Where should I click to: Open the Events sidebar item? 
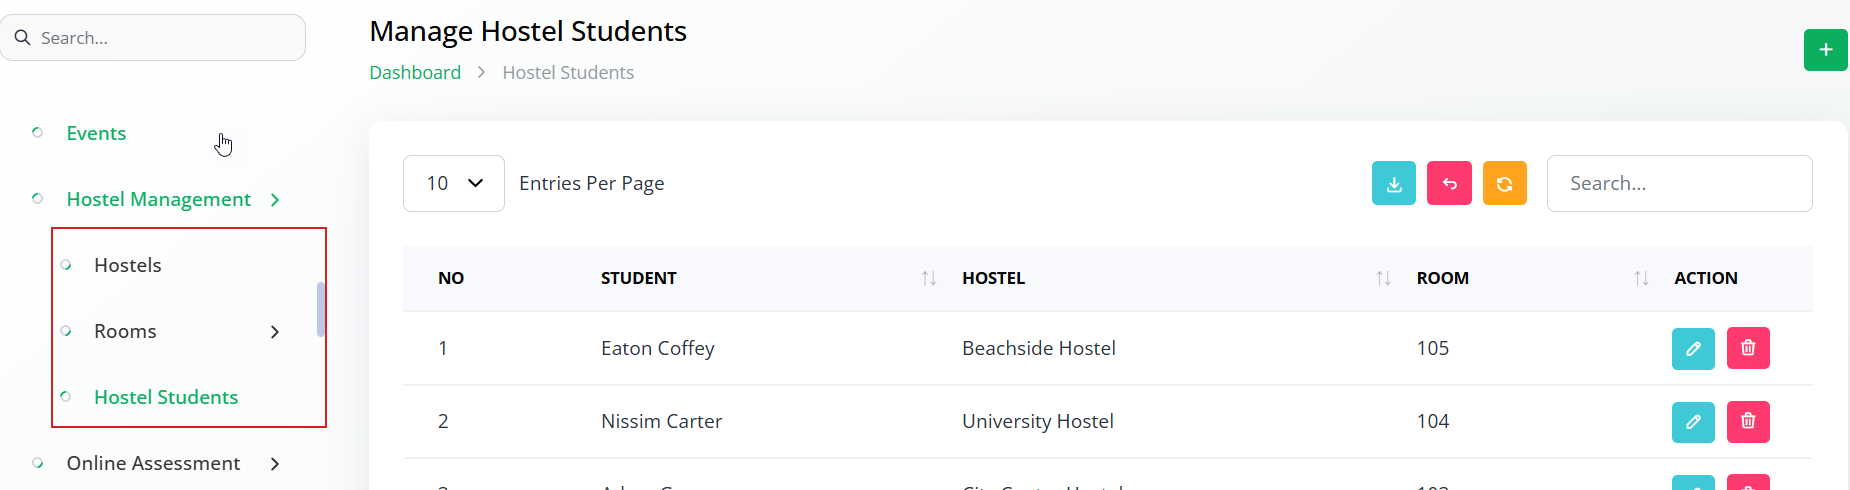96,133
